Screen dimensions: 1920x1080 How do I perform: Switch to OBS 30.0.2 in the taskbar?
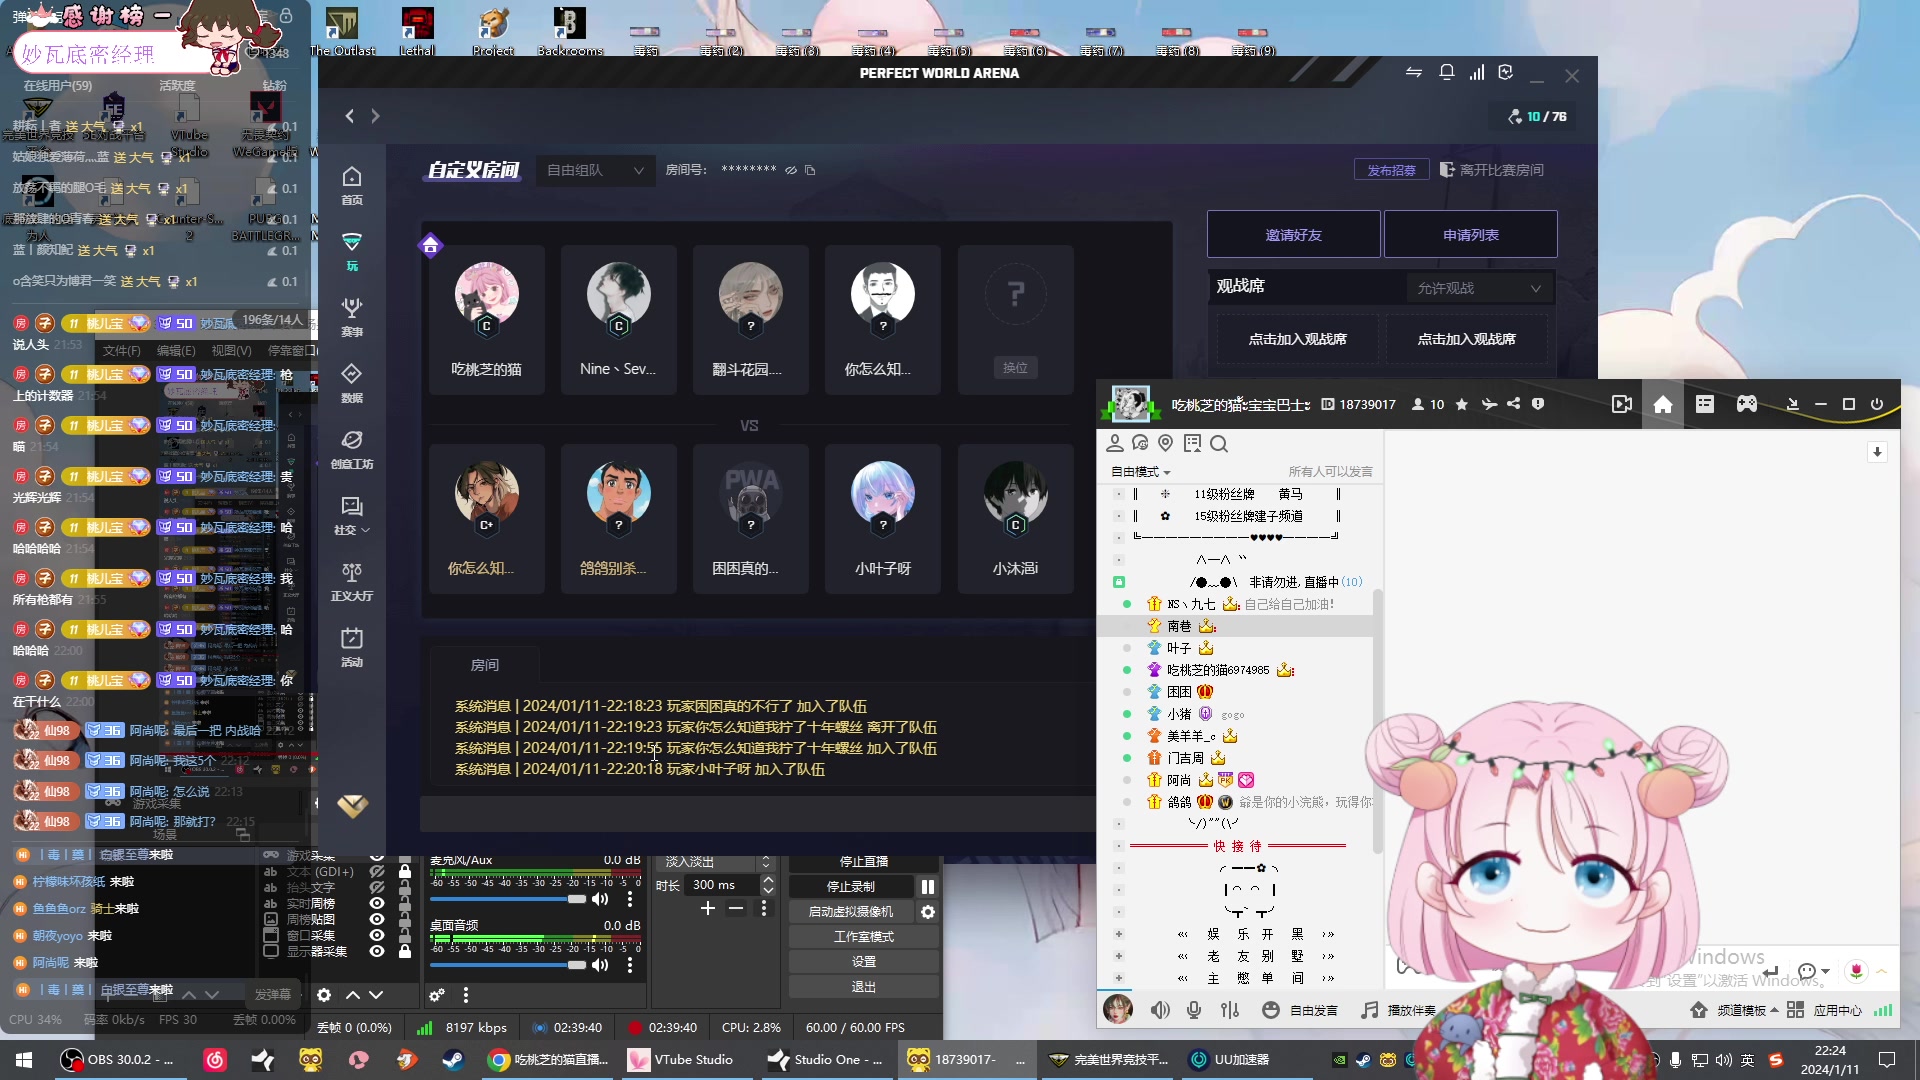(118, 1060)
